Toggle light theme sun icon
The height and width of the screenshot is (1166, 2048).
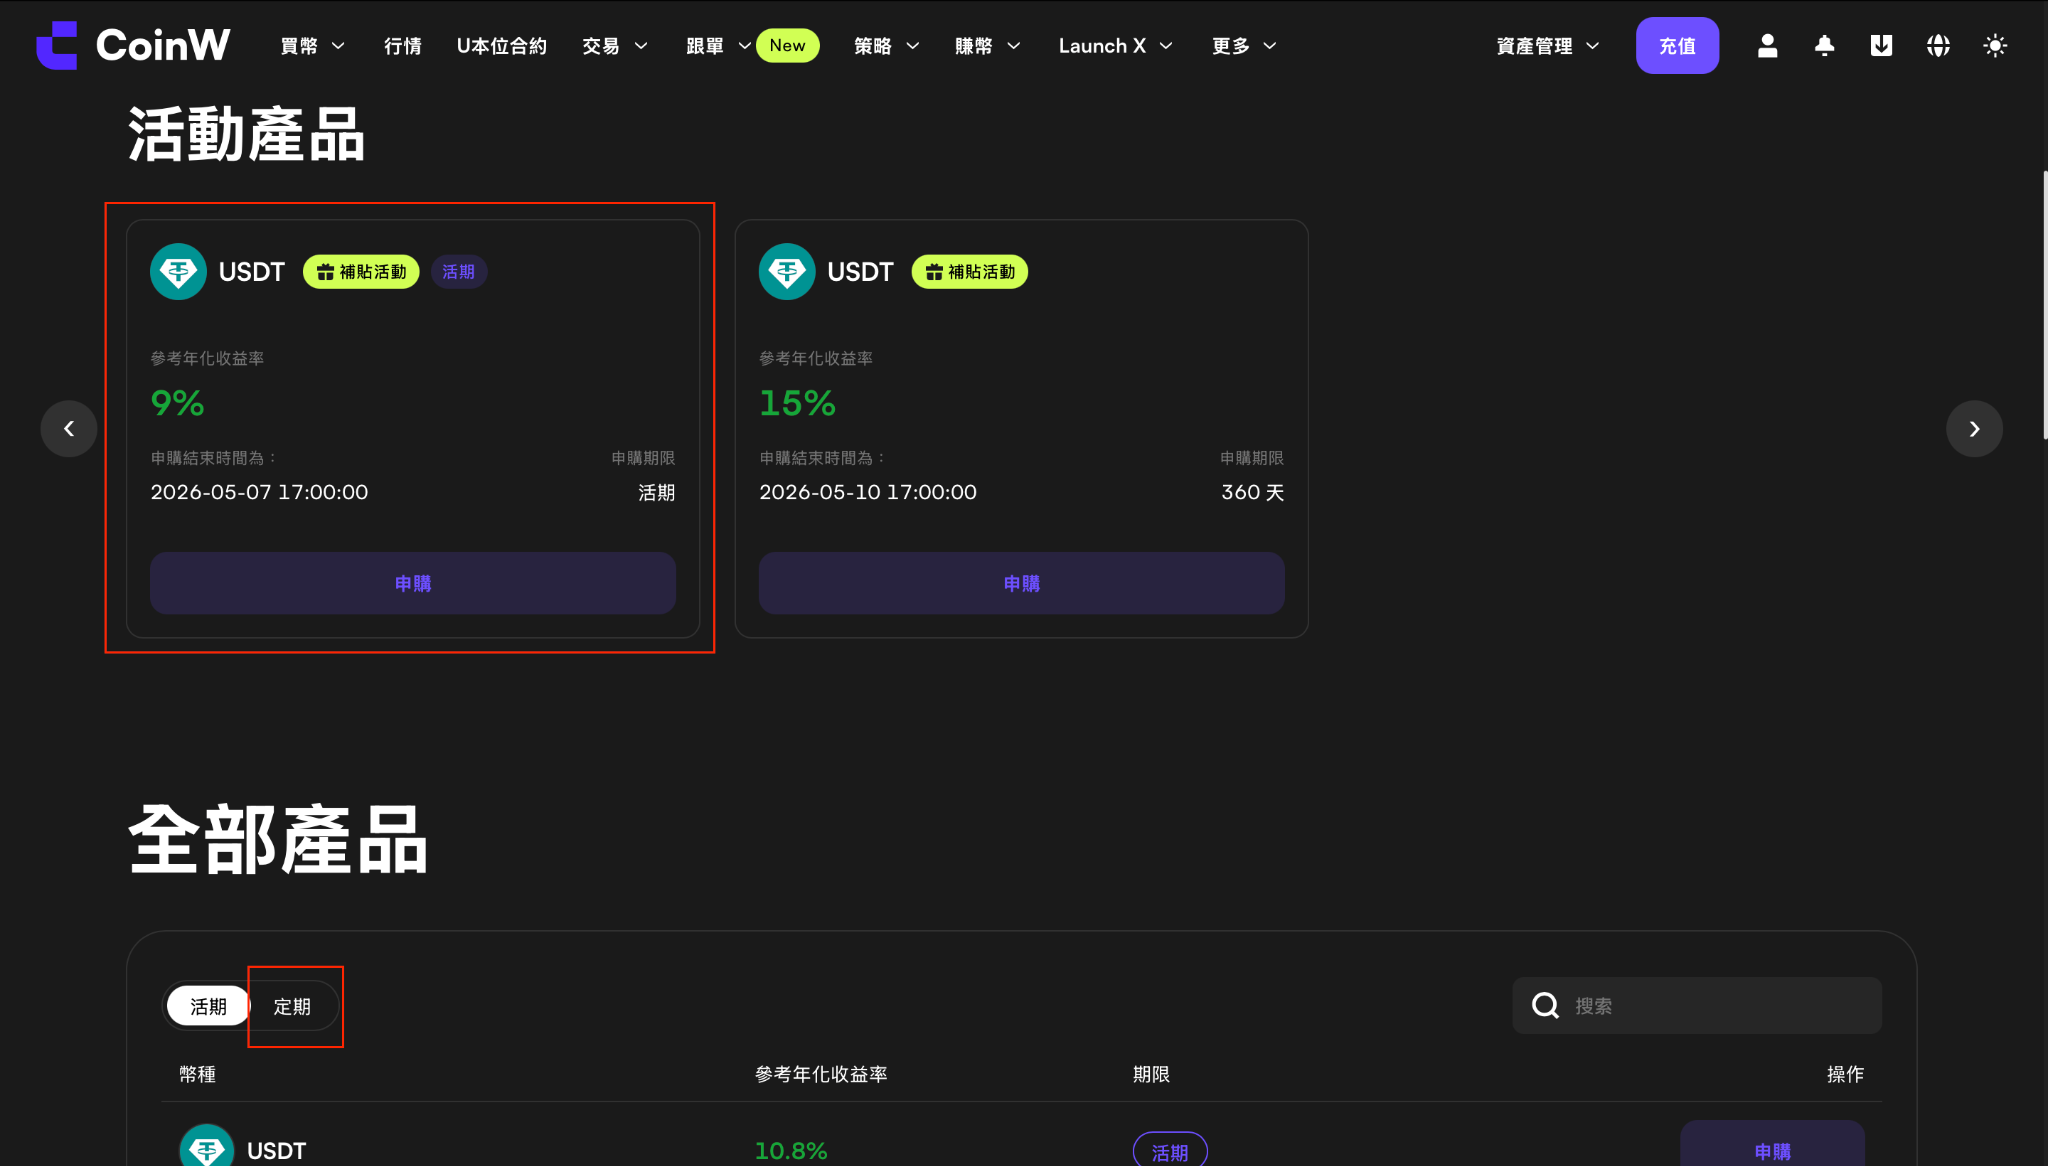[1995, 46]
